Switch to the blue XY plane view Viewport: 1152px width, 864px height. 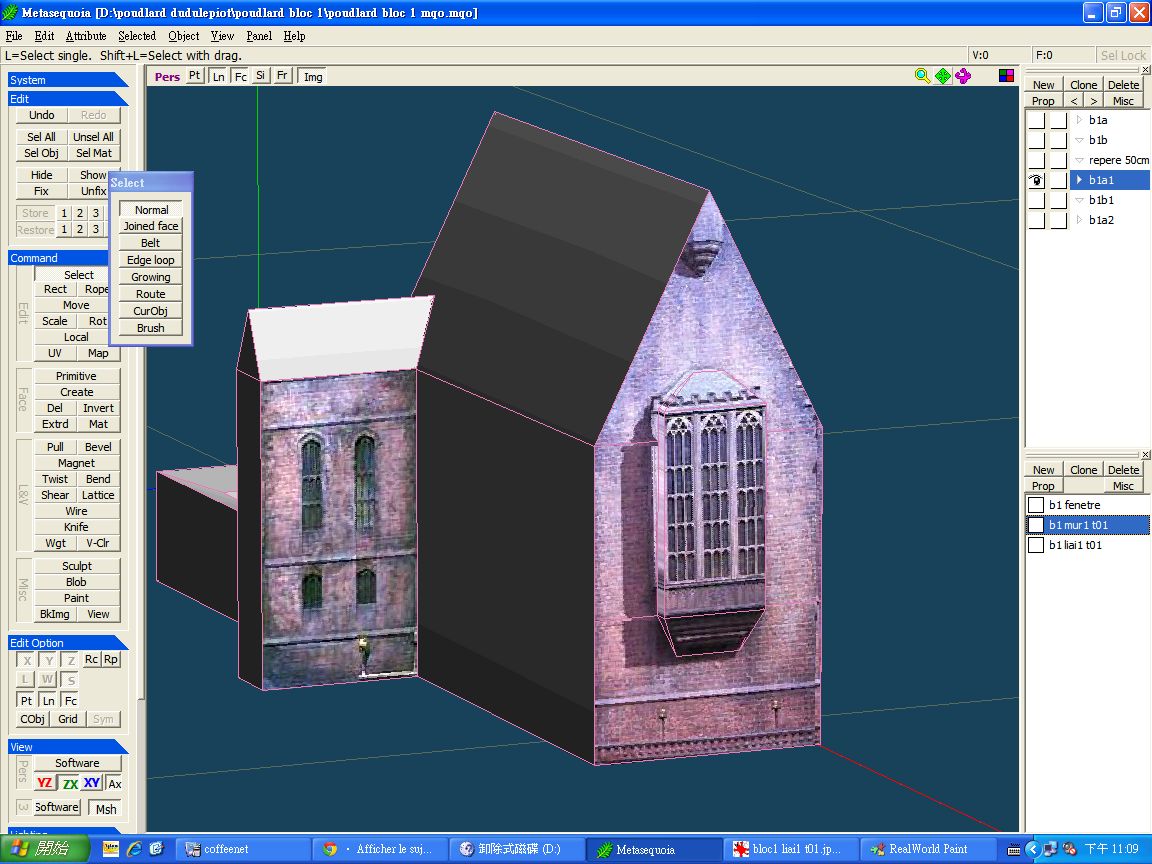pyautogui.click(x=92, y=783)
